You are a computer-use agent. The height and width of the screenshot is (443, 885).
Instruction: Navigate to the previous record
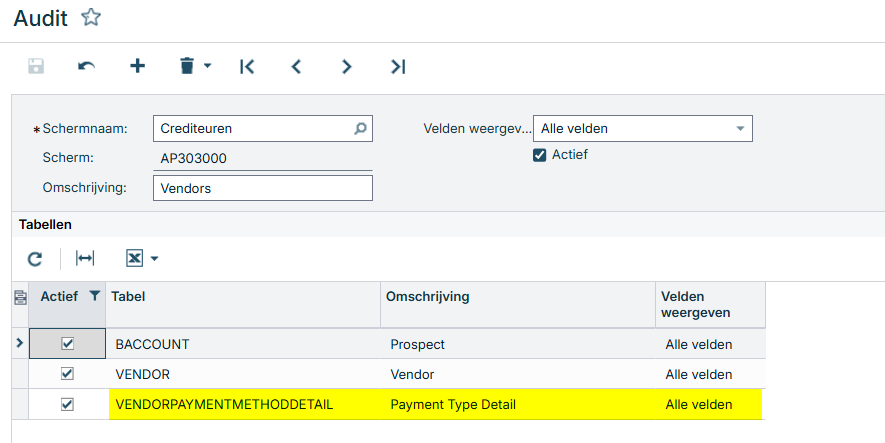point(296,66)
